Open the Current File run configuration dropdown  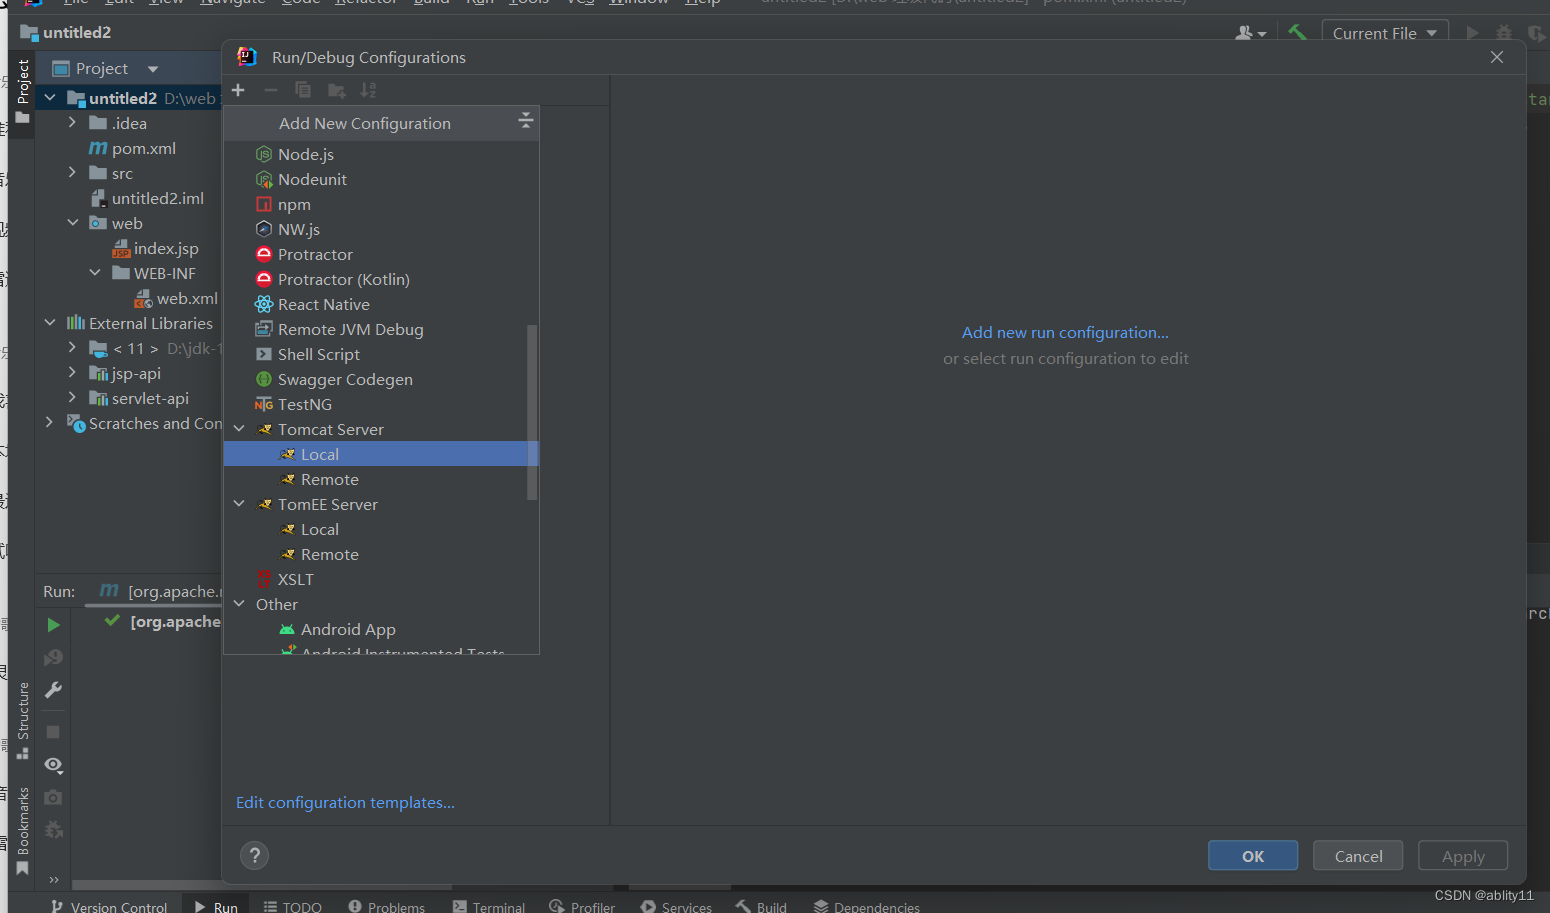pos(1384,33)
